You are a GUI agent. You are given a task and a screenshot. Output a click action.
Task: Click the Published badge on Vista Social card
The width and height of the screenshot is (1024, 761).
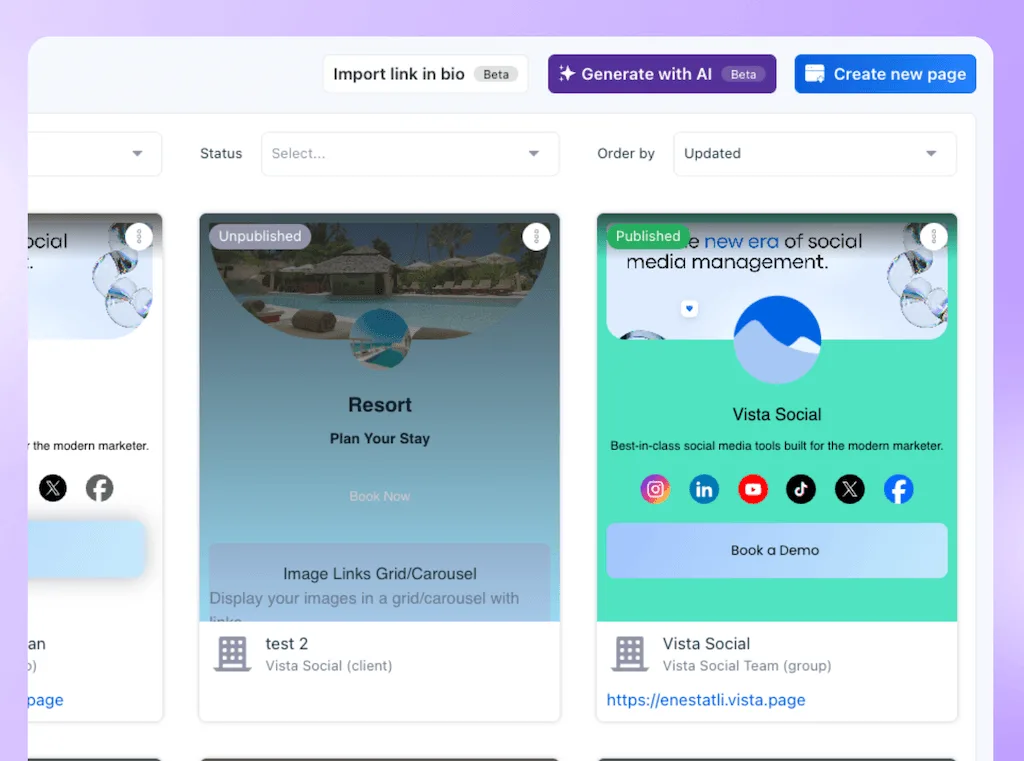click(x=648, y=236)
